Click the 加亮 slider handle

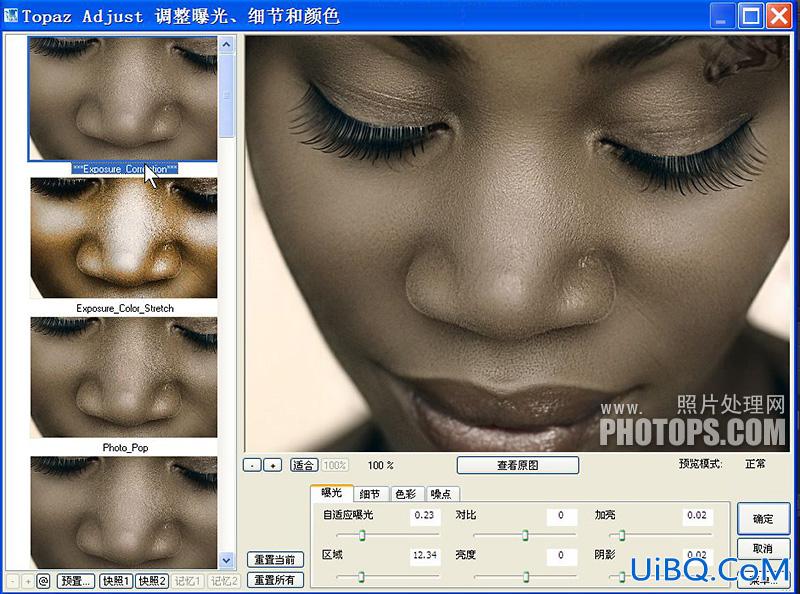click(x=621, y=535)
